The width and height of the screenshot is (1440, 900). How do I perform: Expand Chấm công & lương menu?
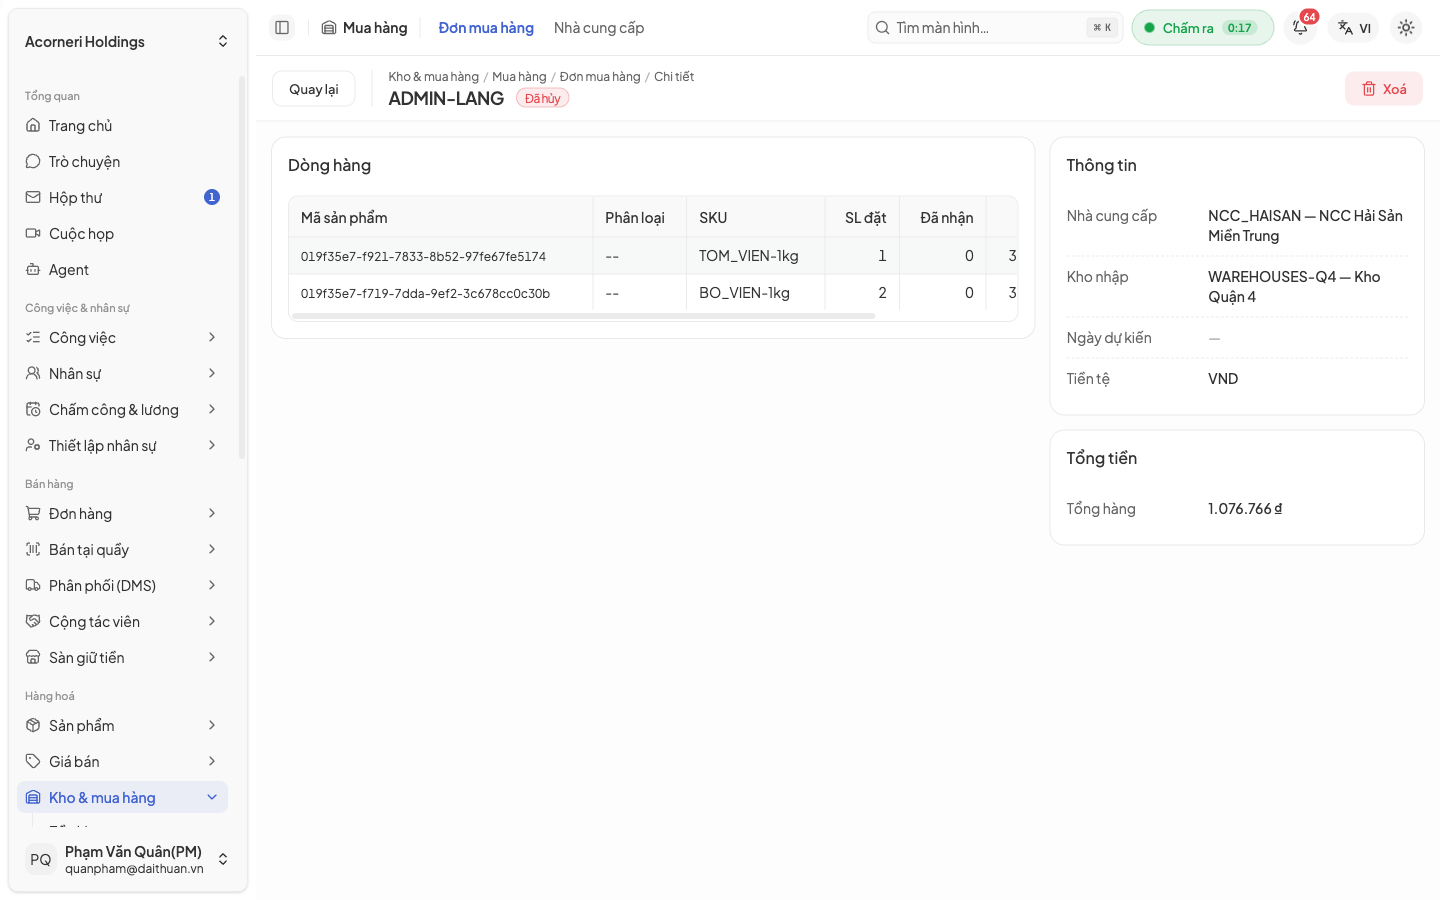pyautogui.click(x=123, y=410)
